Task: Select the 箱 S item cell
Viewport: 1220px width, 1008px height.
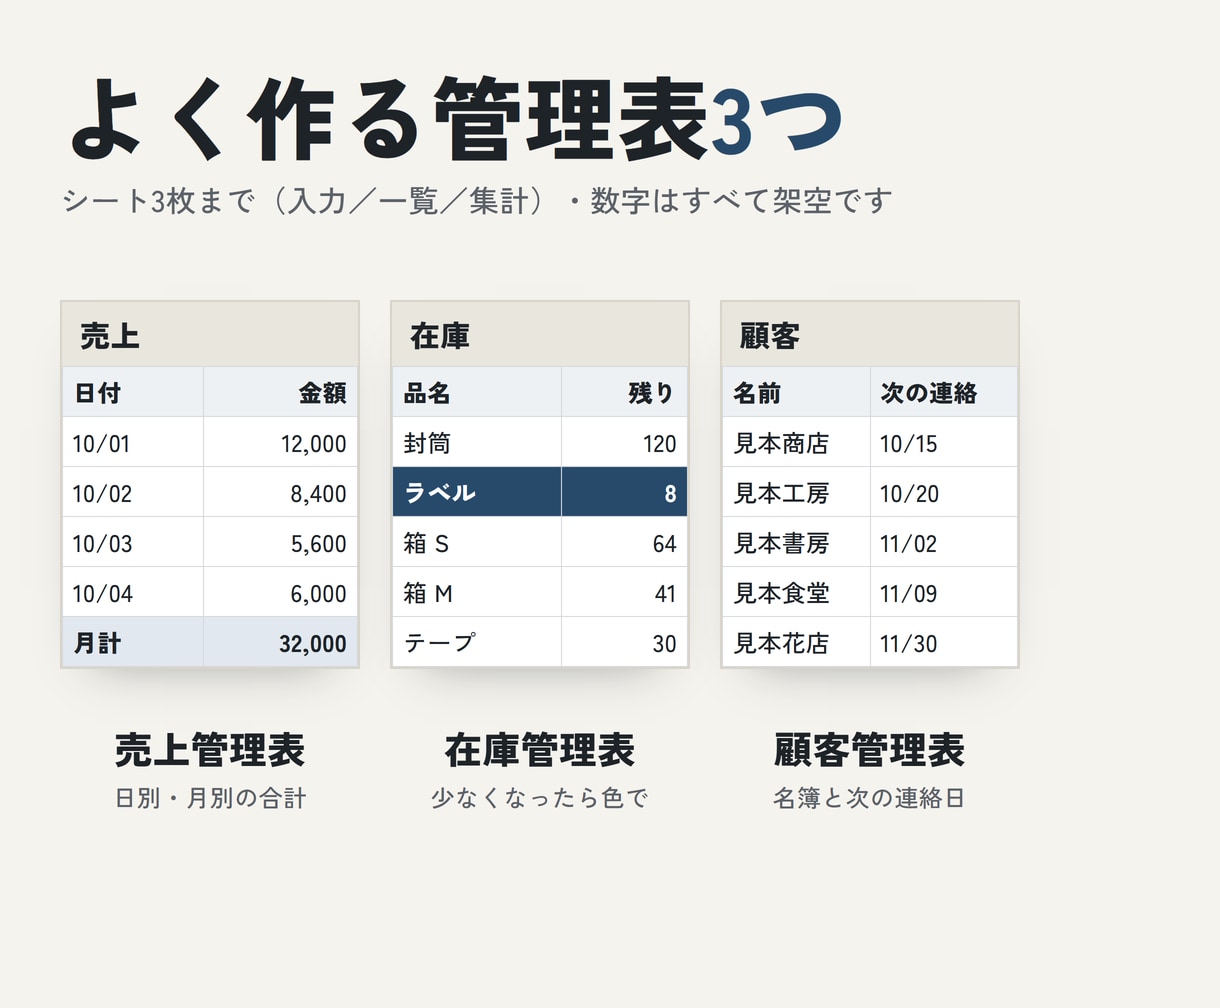Action: point(477,542)
